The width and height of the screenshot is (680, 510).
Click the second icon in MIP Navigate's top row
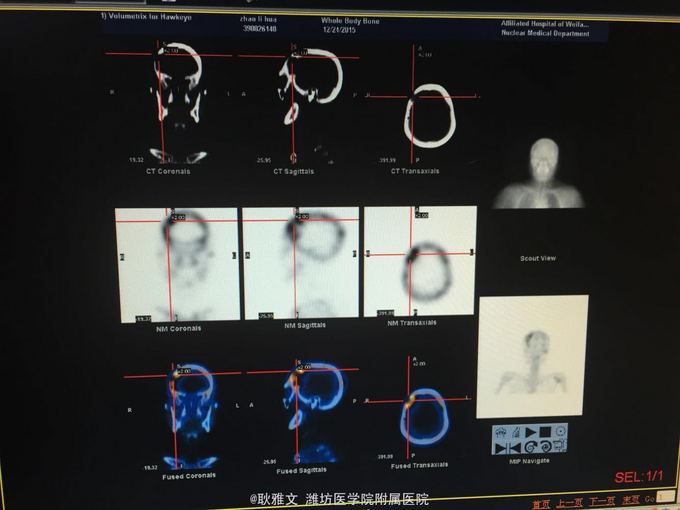(515, 433)
